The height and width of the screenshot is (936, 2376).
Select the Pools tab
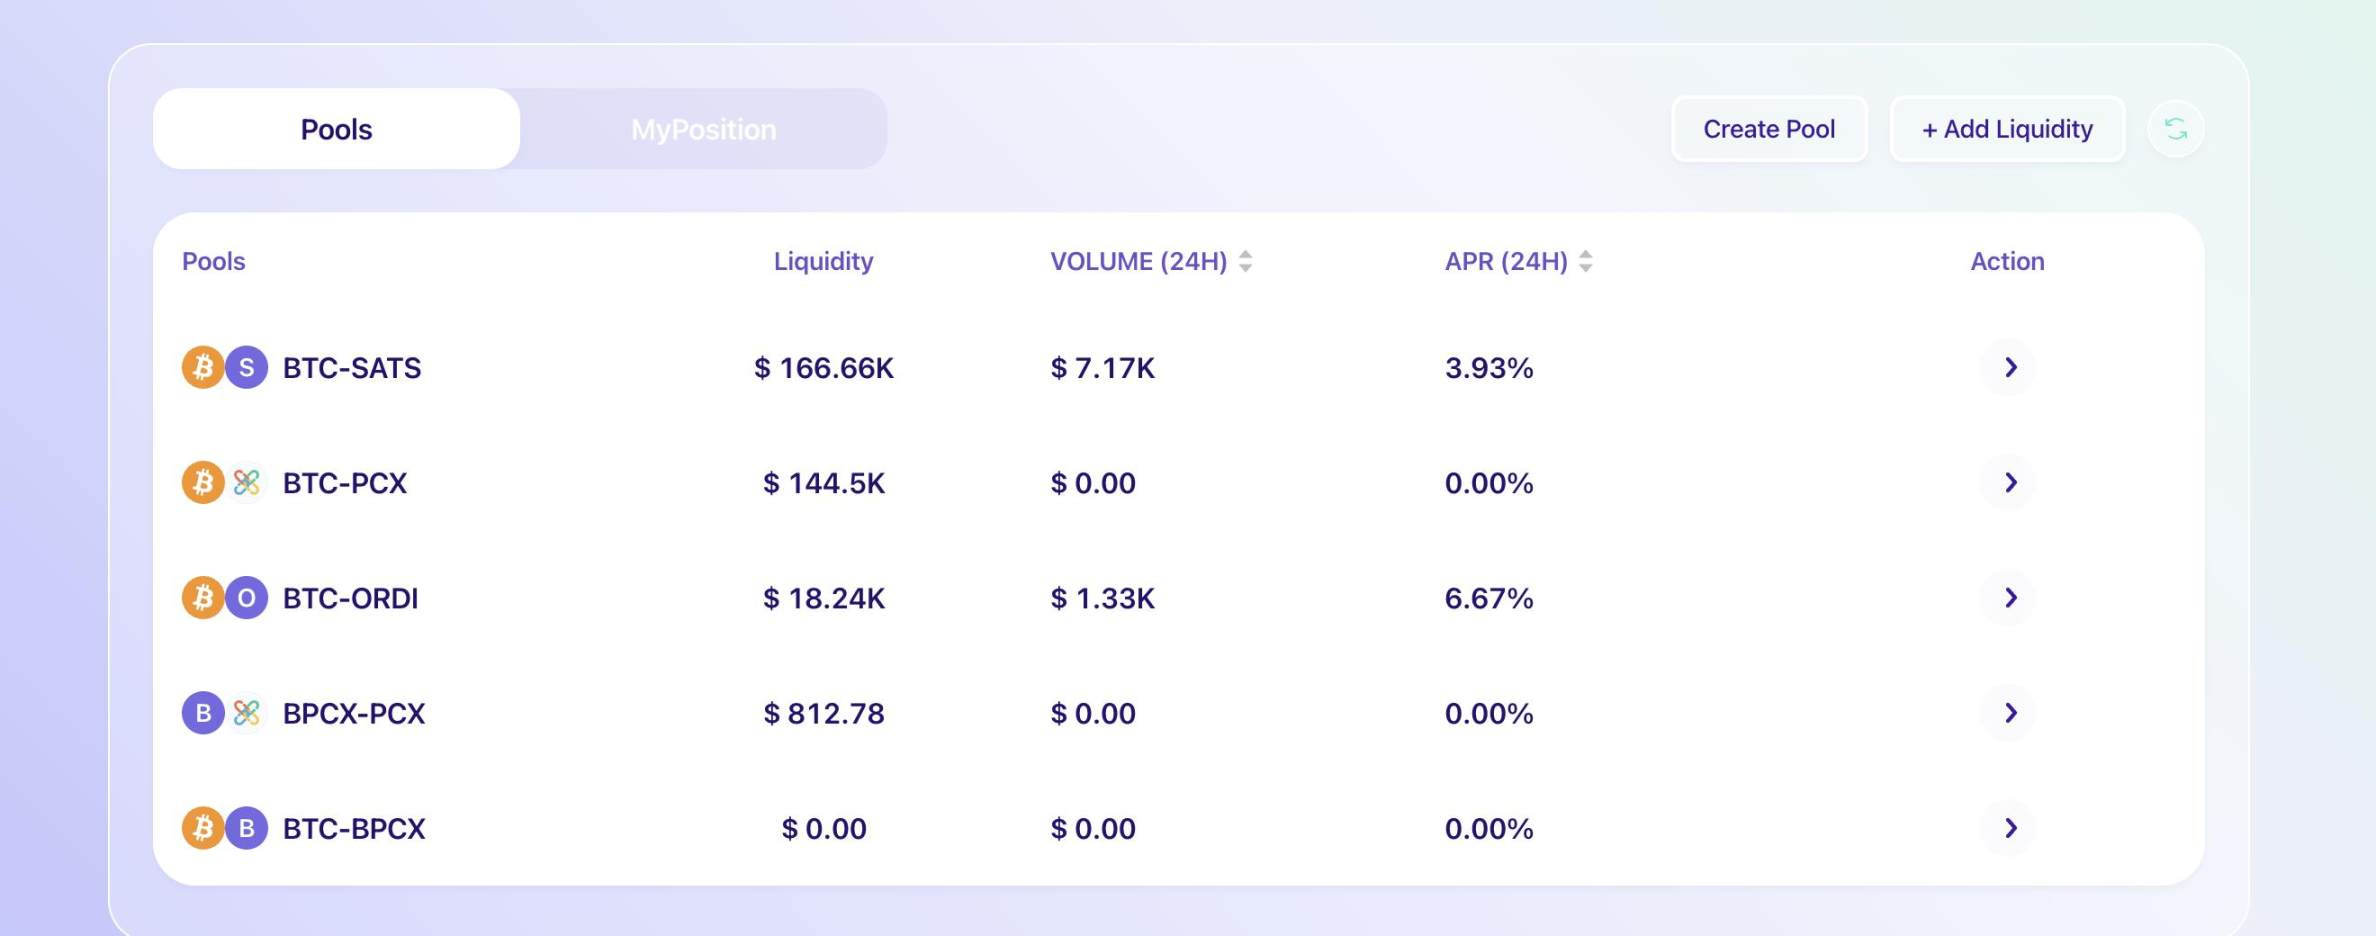336,129
